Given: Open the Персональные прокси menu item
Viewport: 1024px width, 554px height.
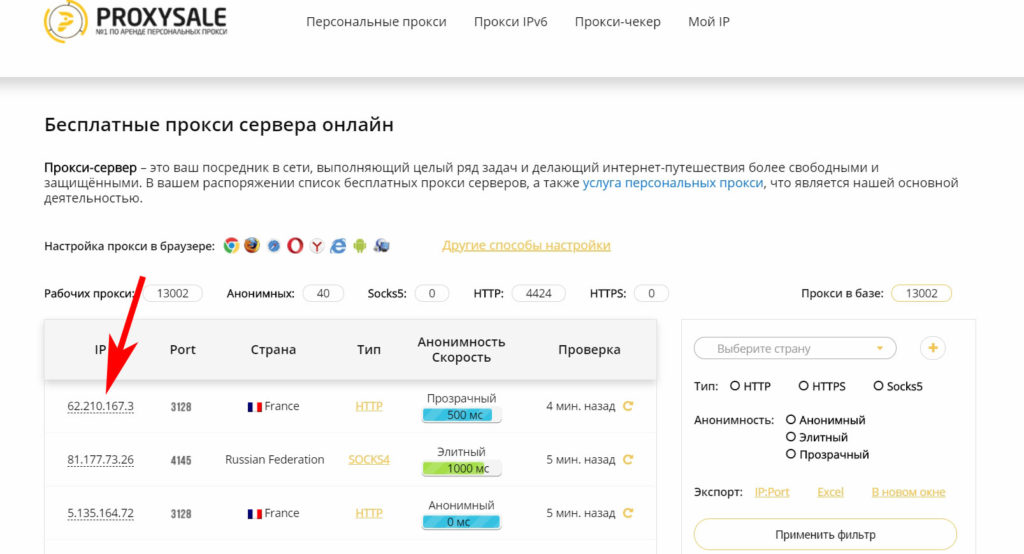Looking at the screenshot, I should [x=376, y=22].
